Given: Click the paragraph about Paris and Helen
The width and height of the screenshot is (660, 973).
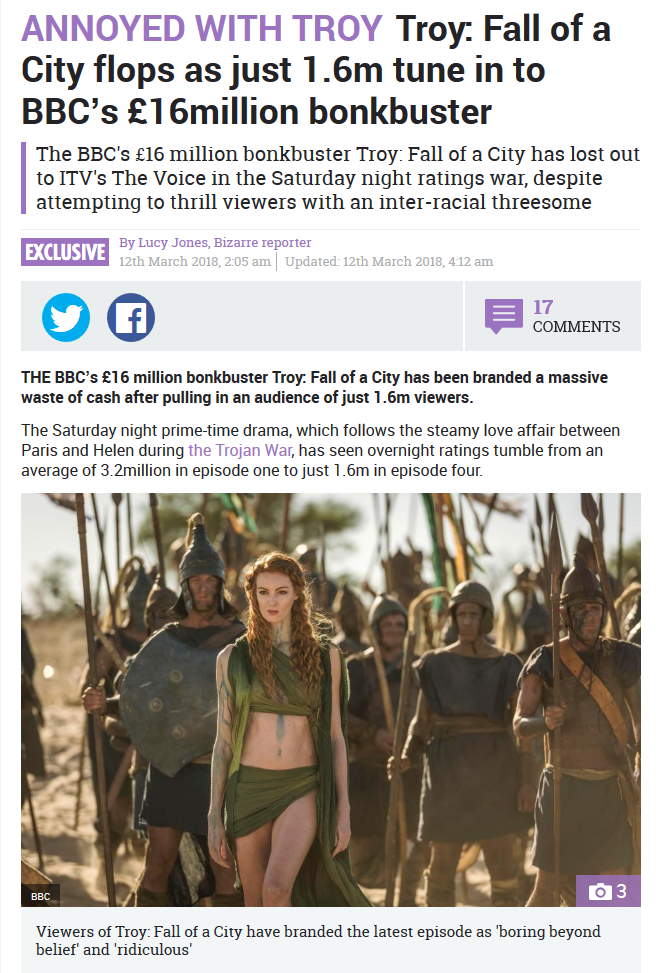Looking at the screenshot, I should click(321, 450).
